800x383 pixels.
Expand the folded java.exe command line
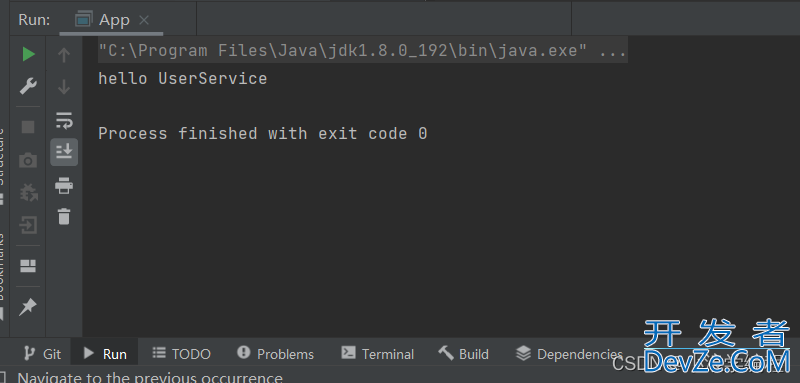611,51
